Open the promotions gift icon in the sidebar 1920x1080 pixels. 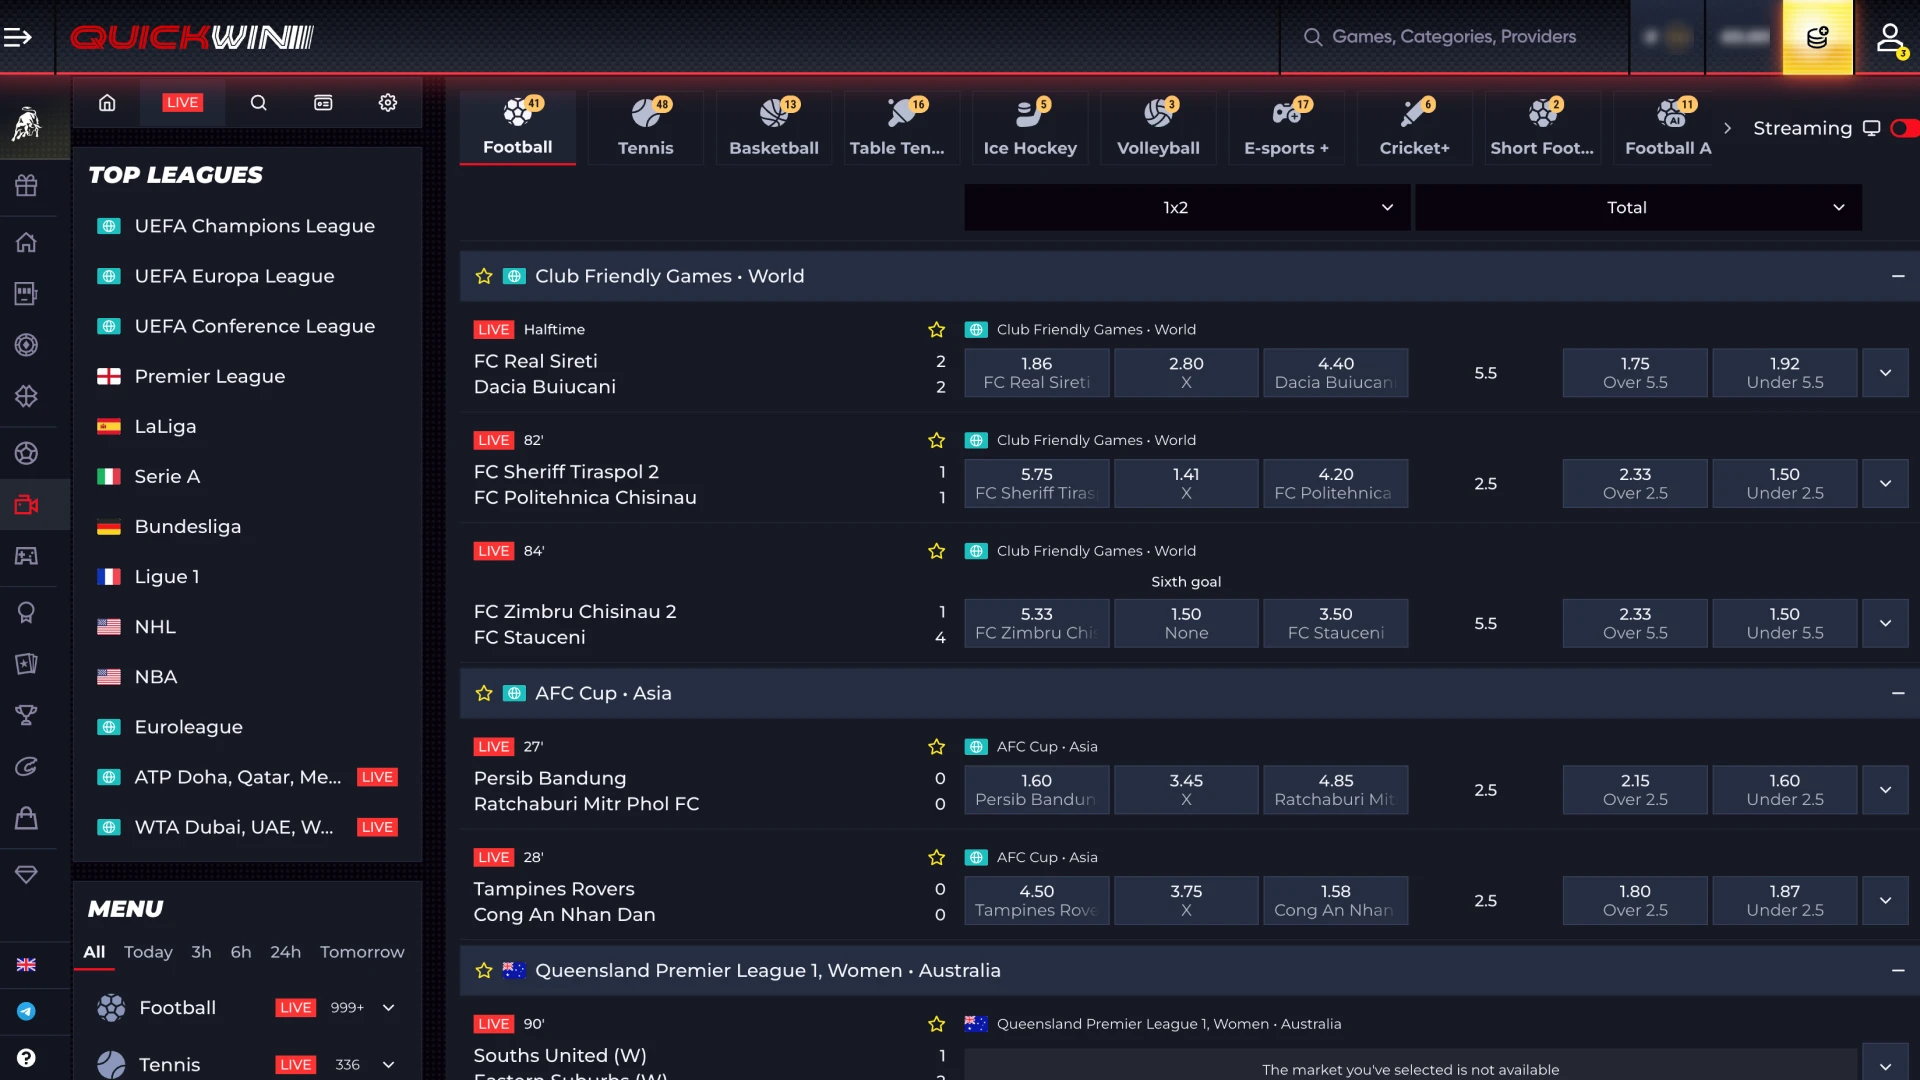27,185
